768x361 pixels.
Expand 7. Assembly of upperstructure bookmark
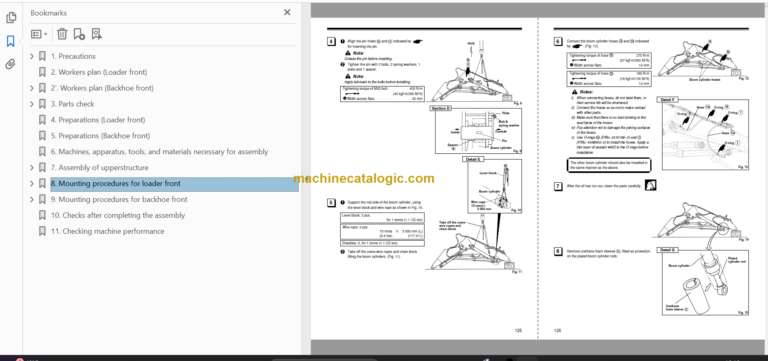pyautogui.click(x=32, y=168)
